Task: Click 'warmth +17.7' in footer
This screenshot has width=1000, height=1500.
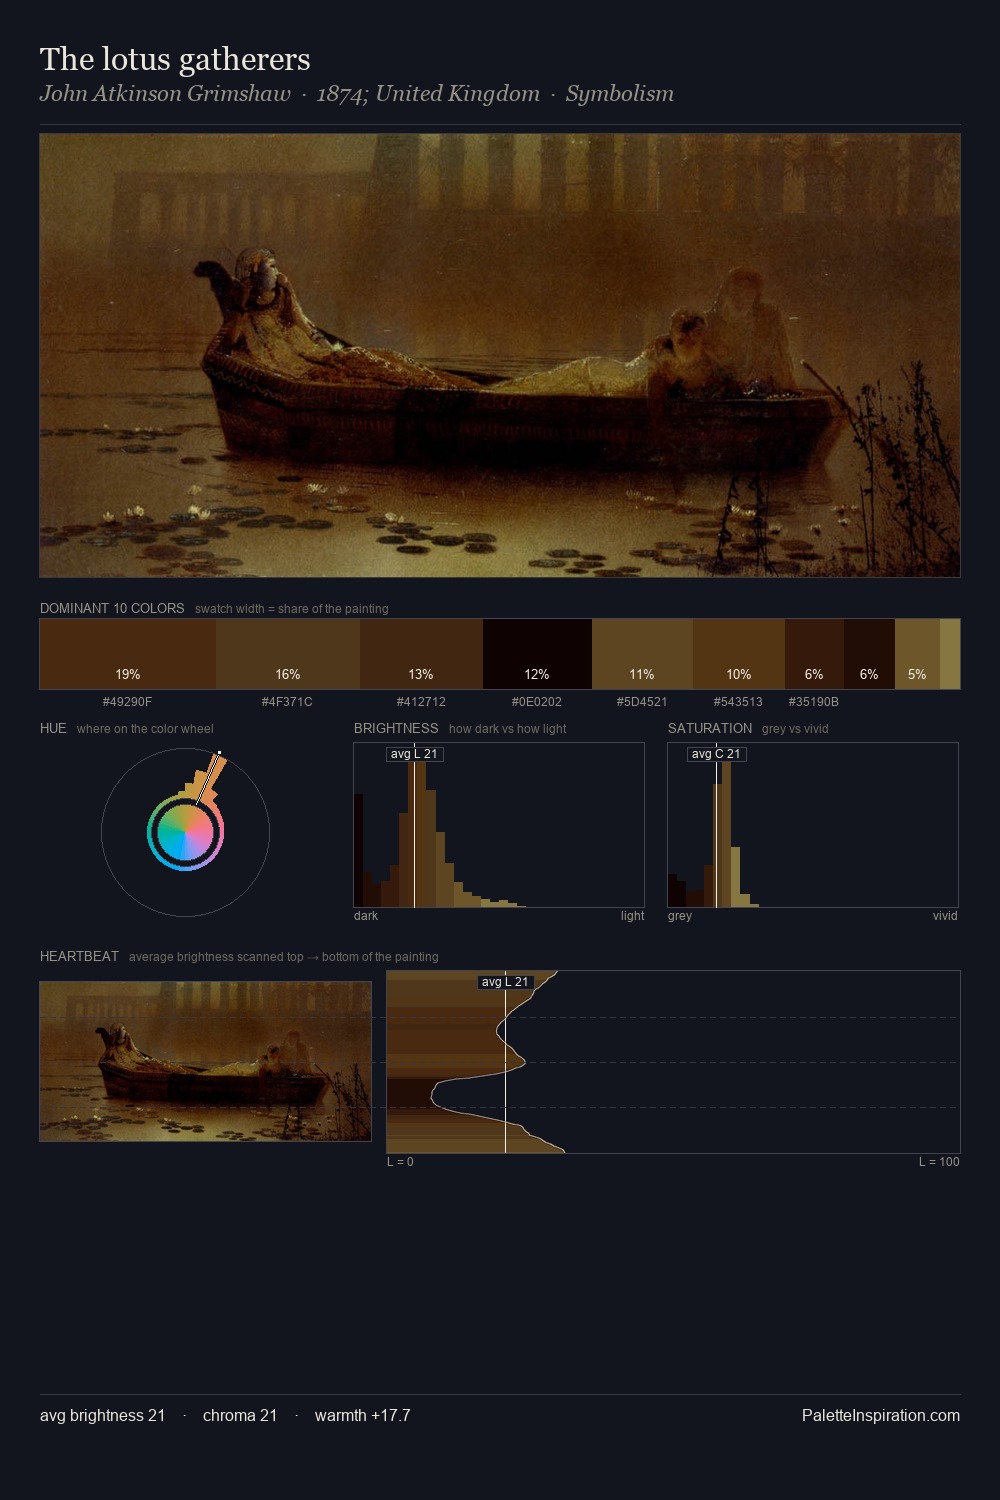Action: [362, 1415]
